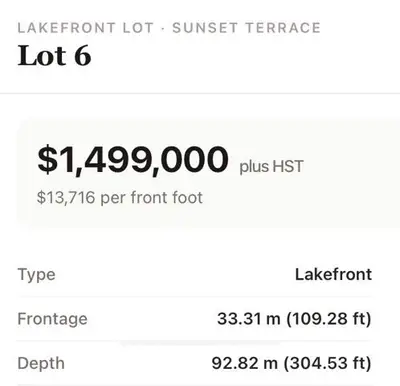Click the SUNSET TERRACE text in header

(246, 28)
